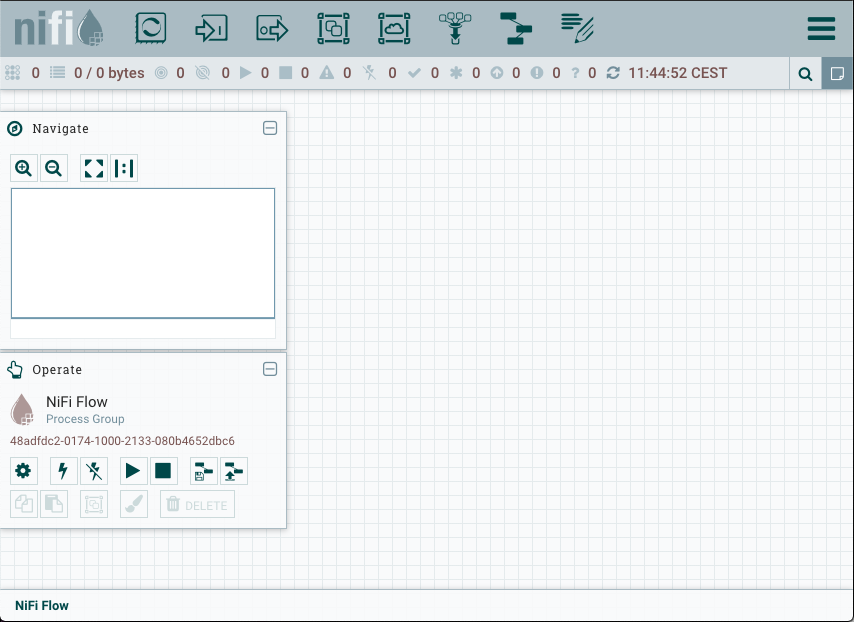Select the Process Group toolbar icon
This screenshot has height=622, width=854.
333,29
